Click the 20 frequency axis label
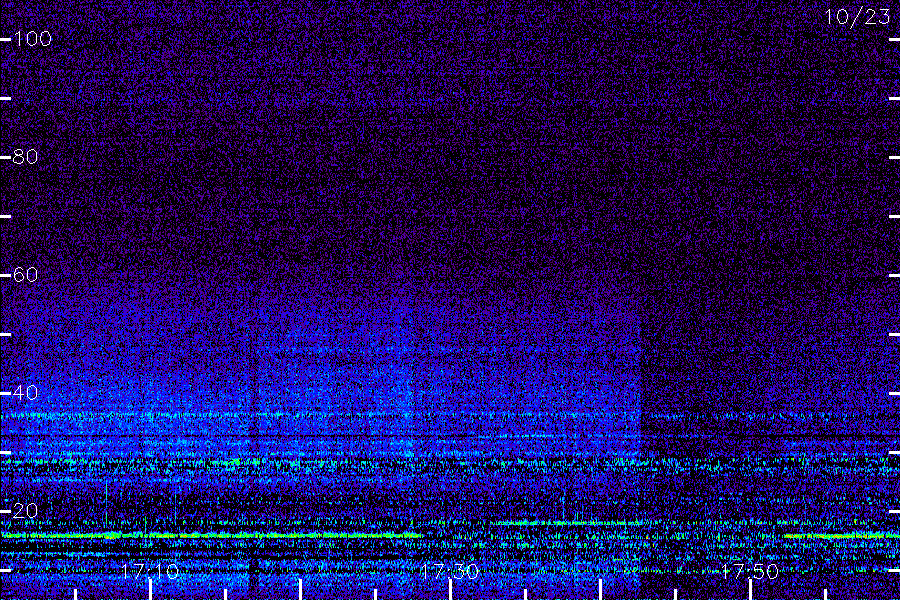This screenshot has height=600, width=900. 26,511
